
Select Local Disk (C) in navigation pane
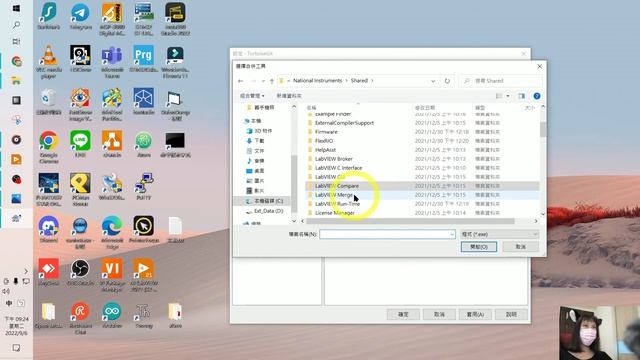coord(265,201)
